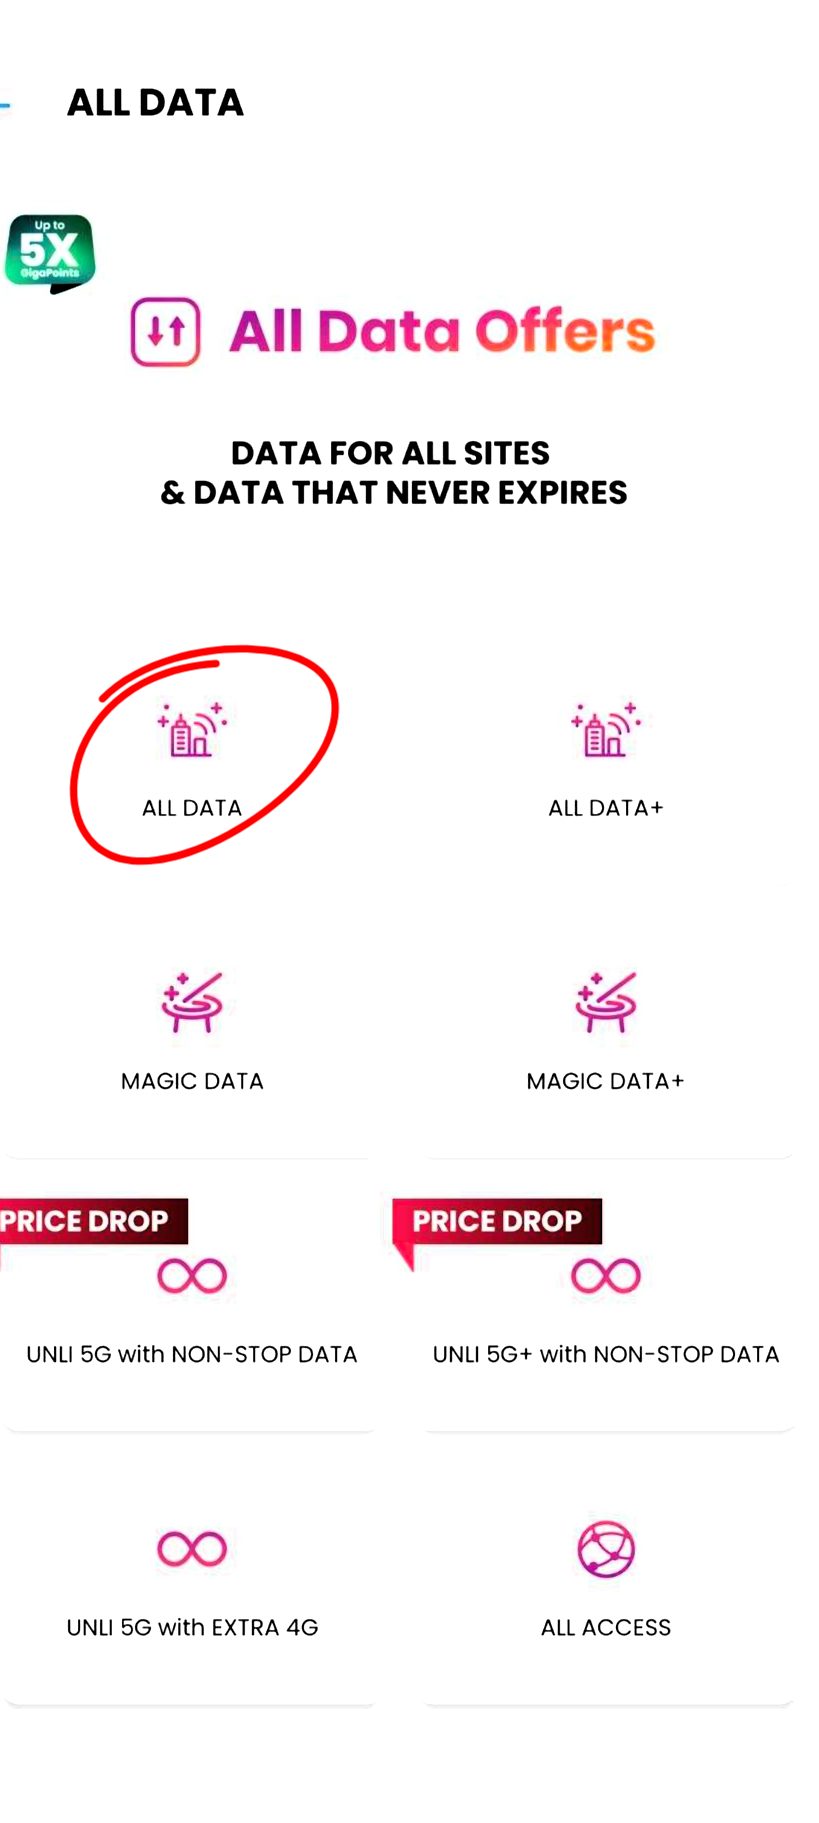Tap the ALL DATA city signal icon
This screenshot has width=819, height=1823.
click(192, 729)
